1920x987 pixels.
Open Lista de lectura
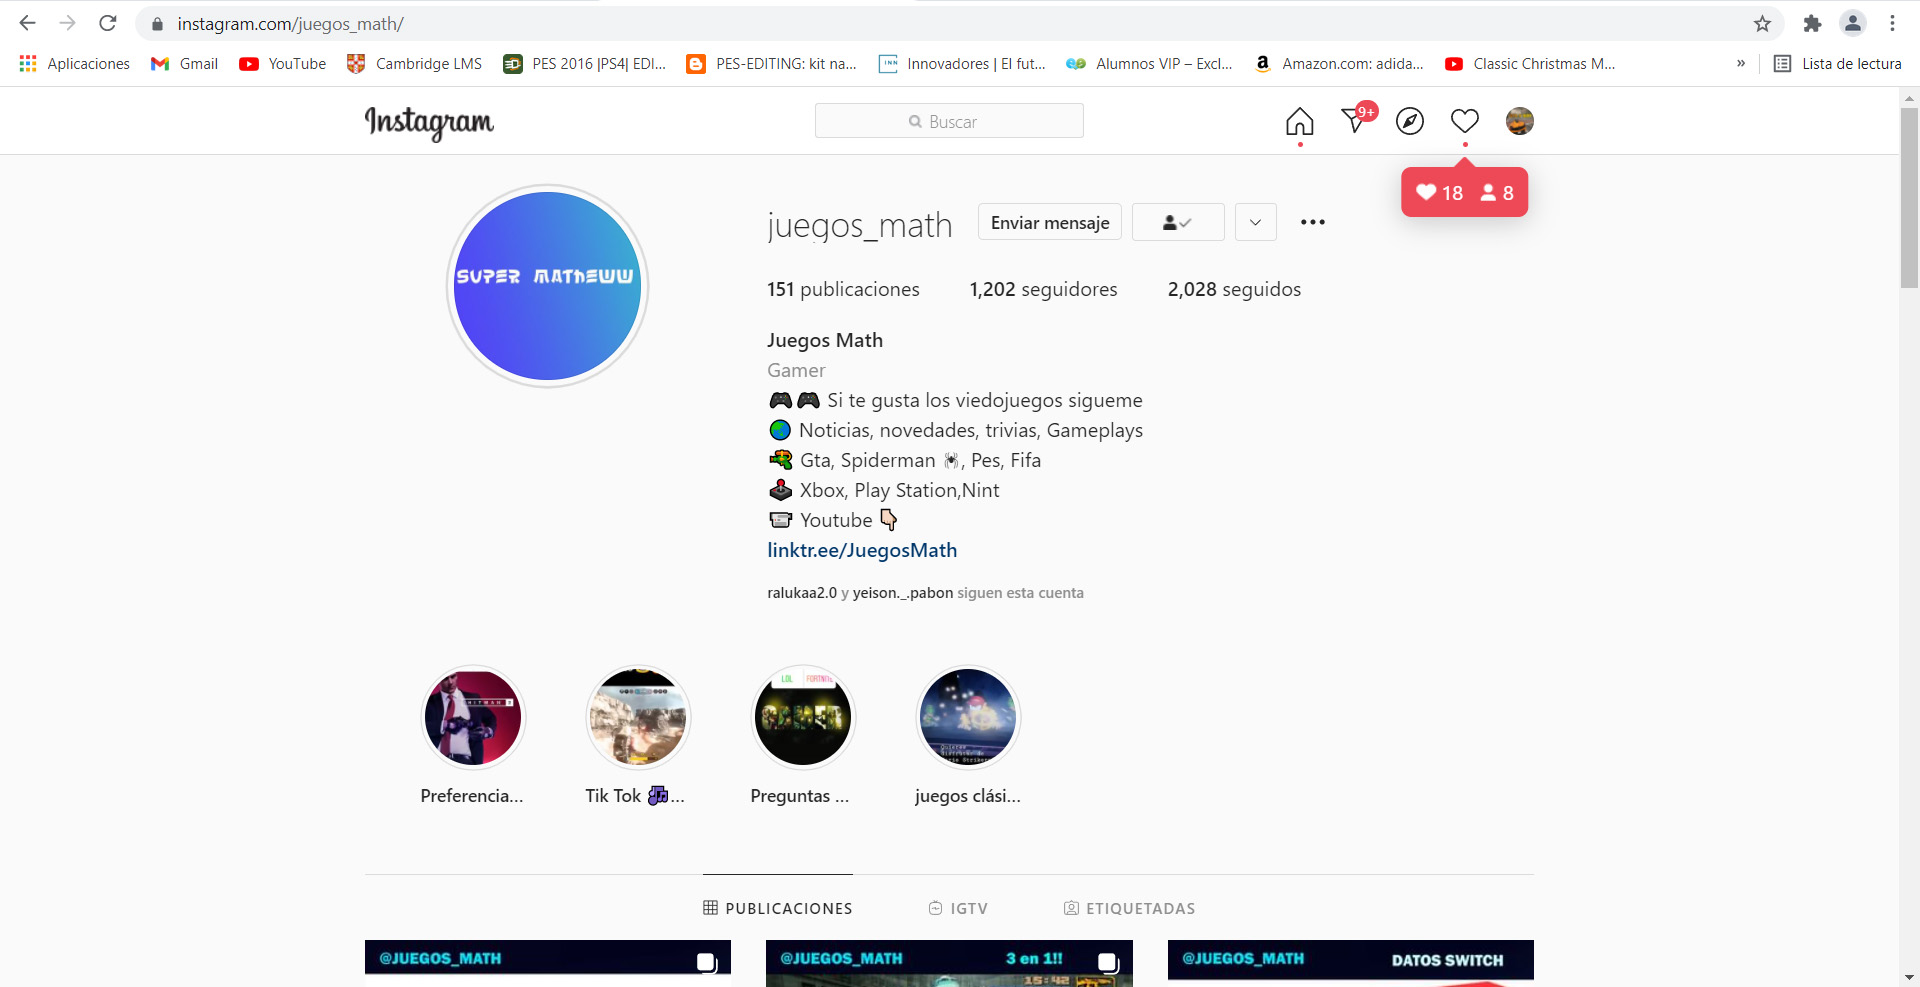click(x=1838, y=64)
